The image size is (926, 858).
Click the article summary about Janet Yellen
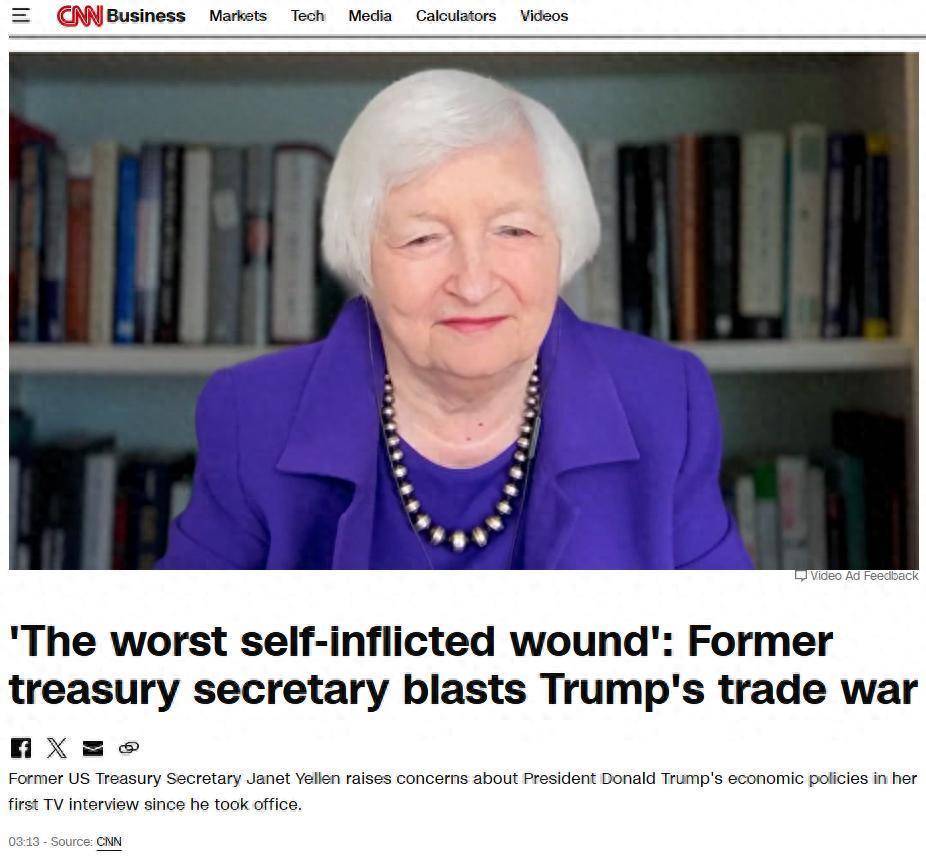pyautogui.click(x=463, y=791)
